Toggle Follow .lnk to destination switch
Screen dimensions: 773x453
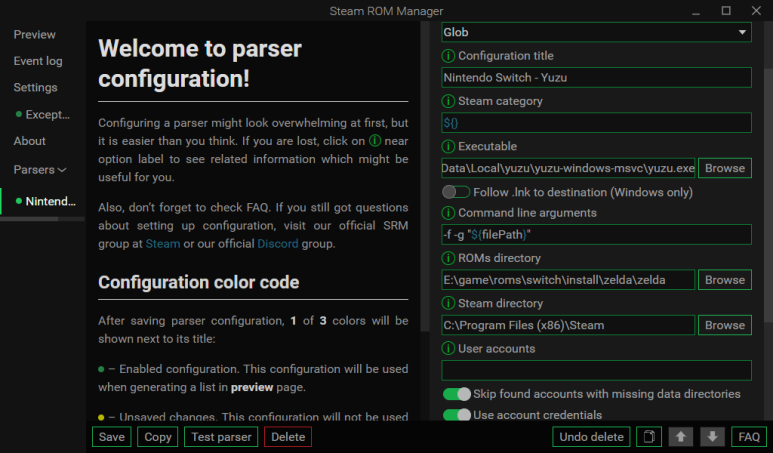[456, 192]
